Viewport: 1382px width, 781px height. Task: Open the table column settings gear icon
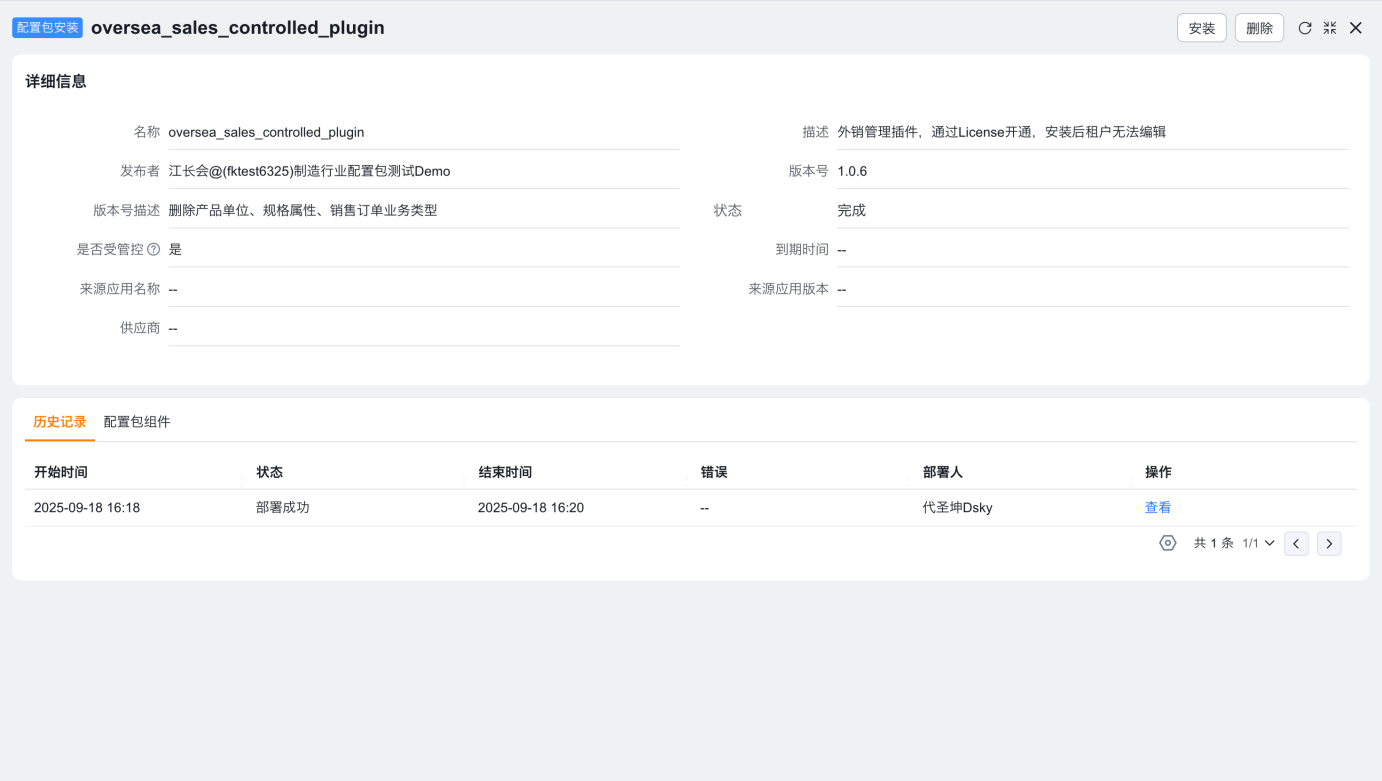pyautogui.click(x=1167, y=543)
